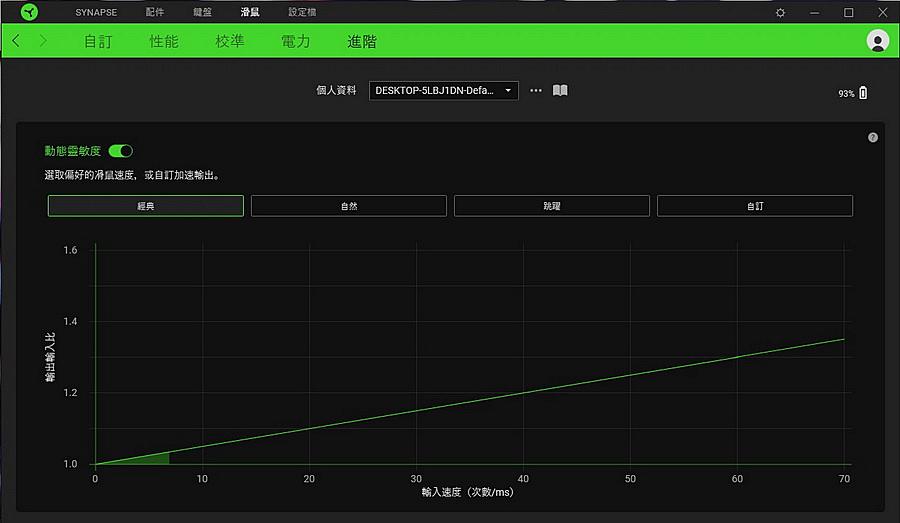Open the 鍵盤 top menu tab

pos(202,12)
